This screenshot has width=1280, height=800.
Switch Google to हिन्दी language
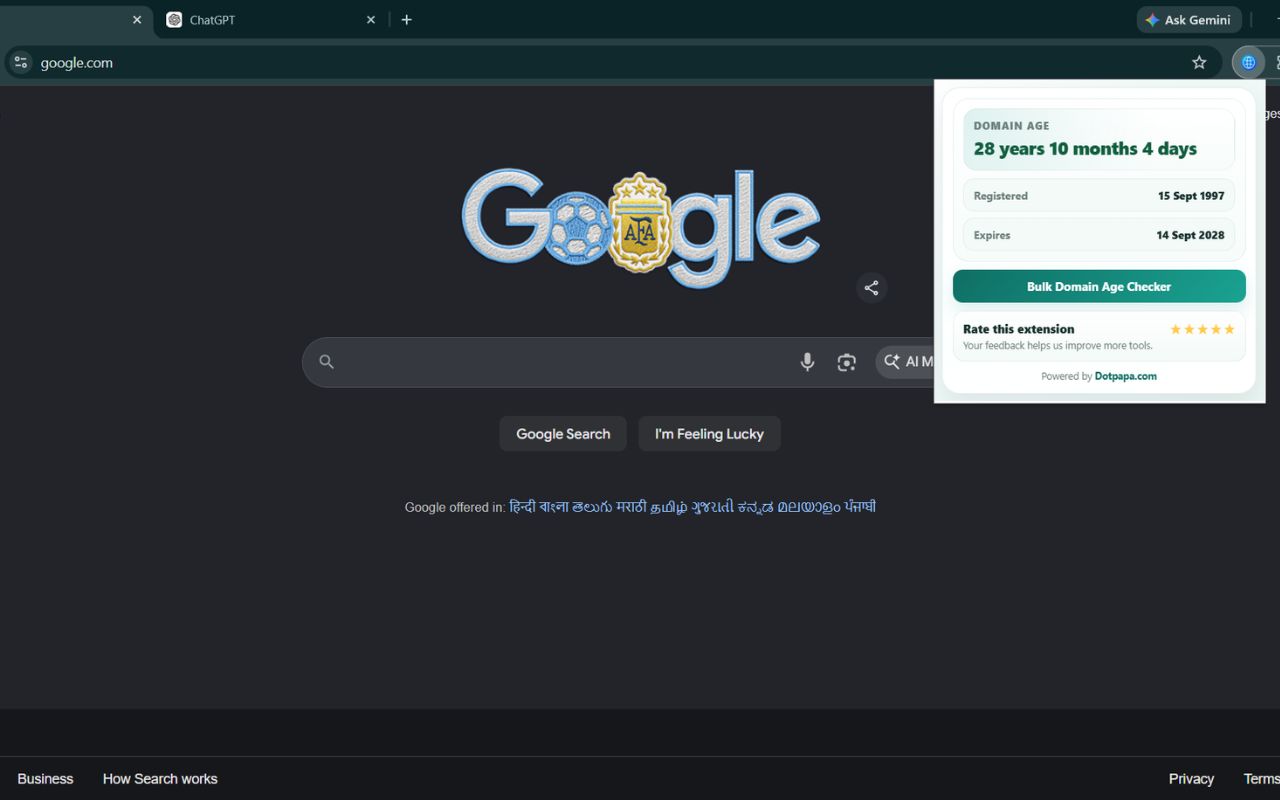coord(522,507)
